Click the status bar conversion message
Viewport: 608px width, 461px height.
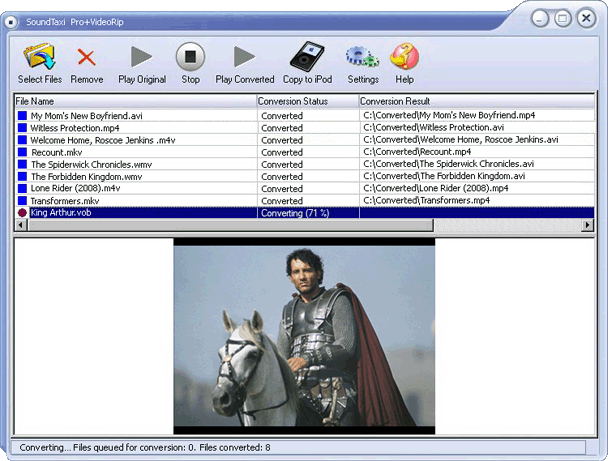145,447
